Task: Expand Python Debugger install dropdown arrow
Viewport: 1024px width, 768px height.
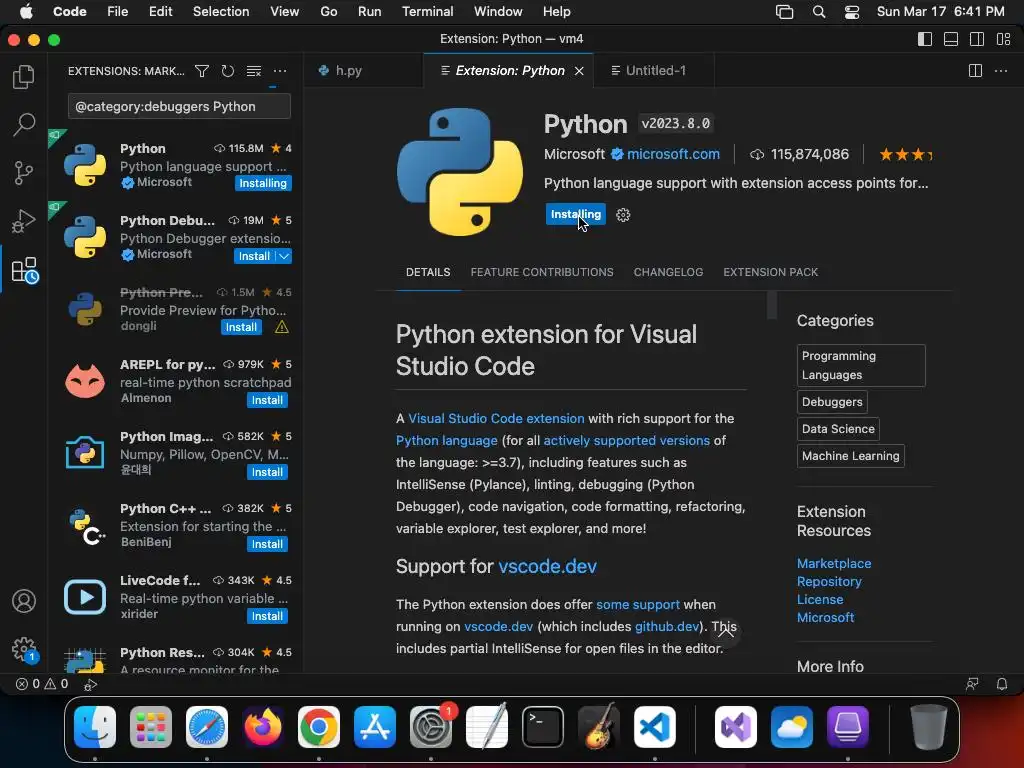Action: pos(284,256)
